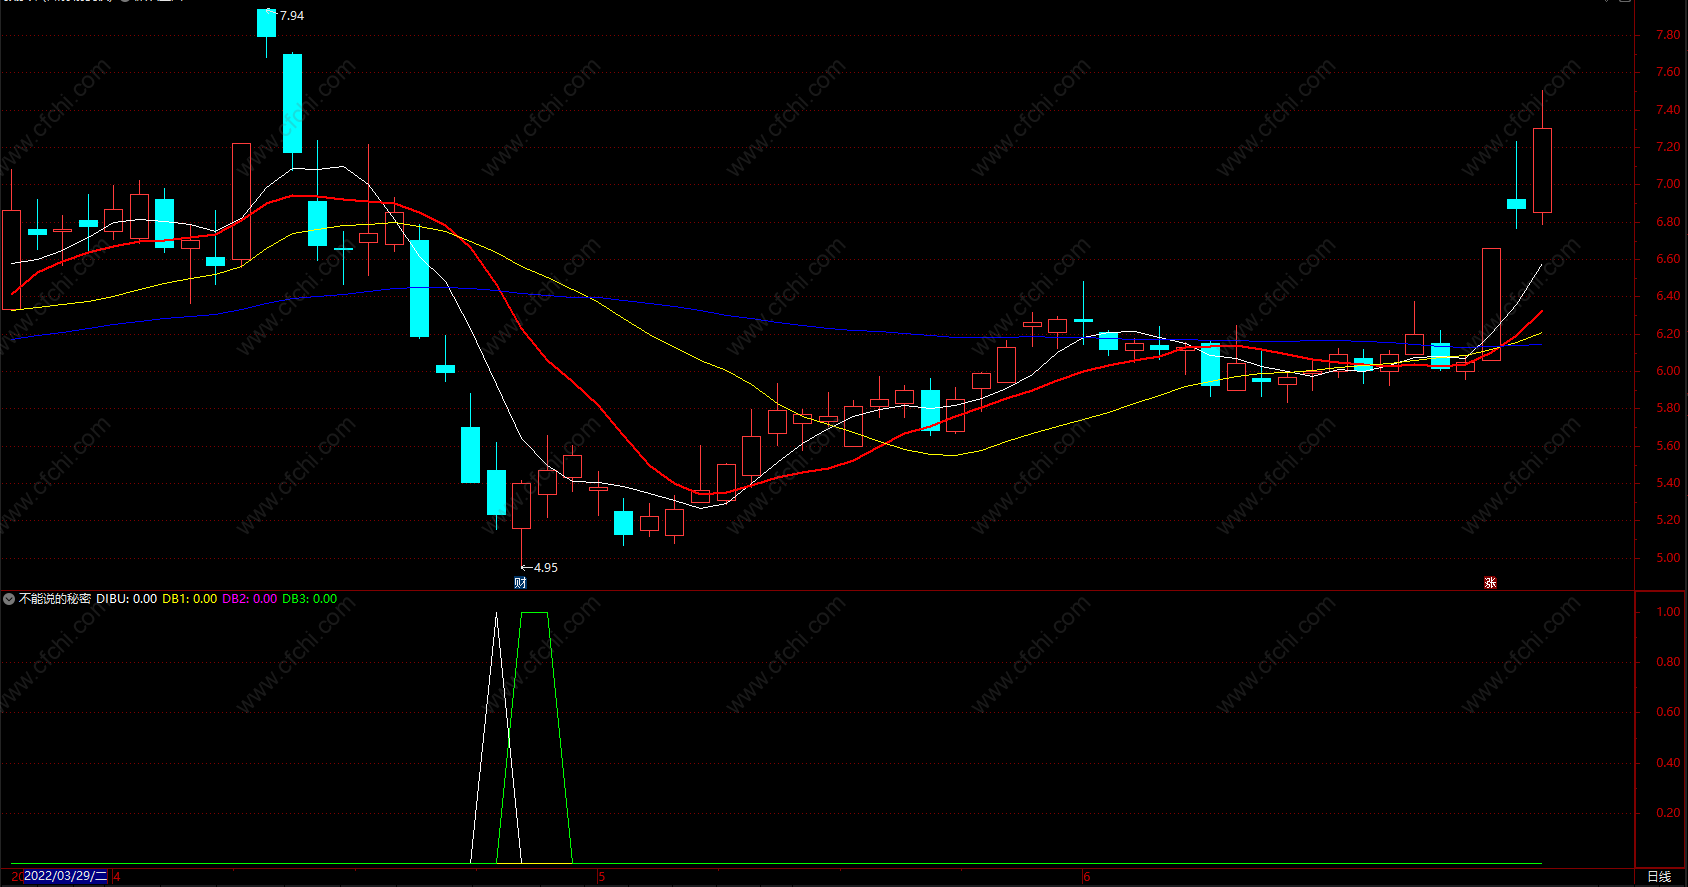The image size is (1688, 887).
Task: Click month marker 6 on time axis
Action: pyautogui.click(x=1087, y=877)
